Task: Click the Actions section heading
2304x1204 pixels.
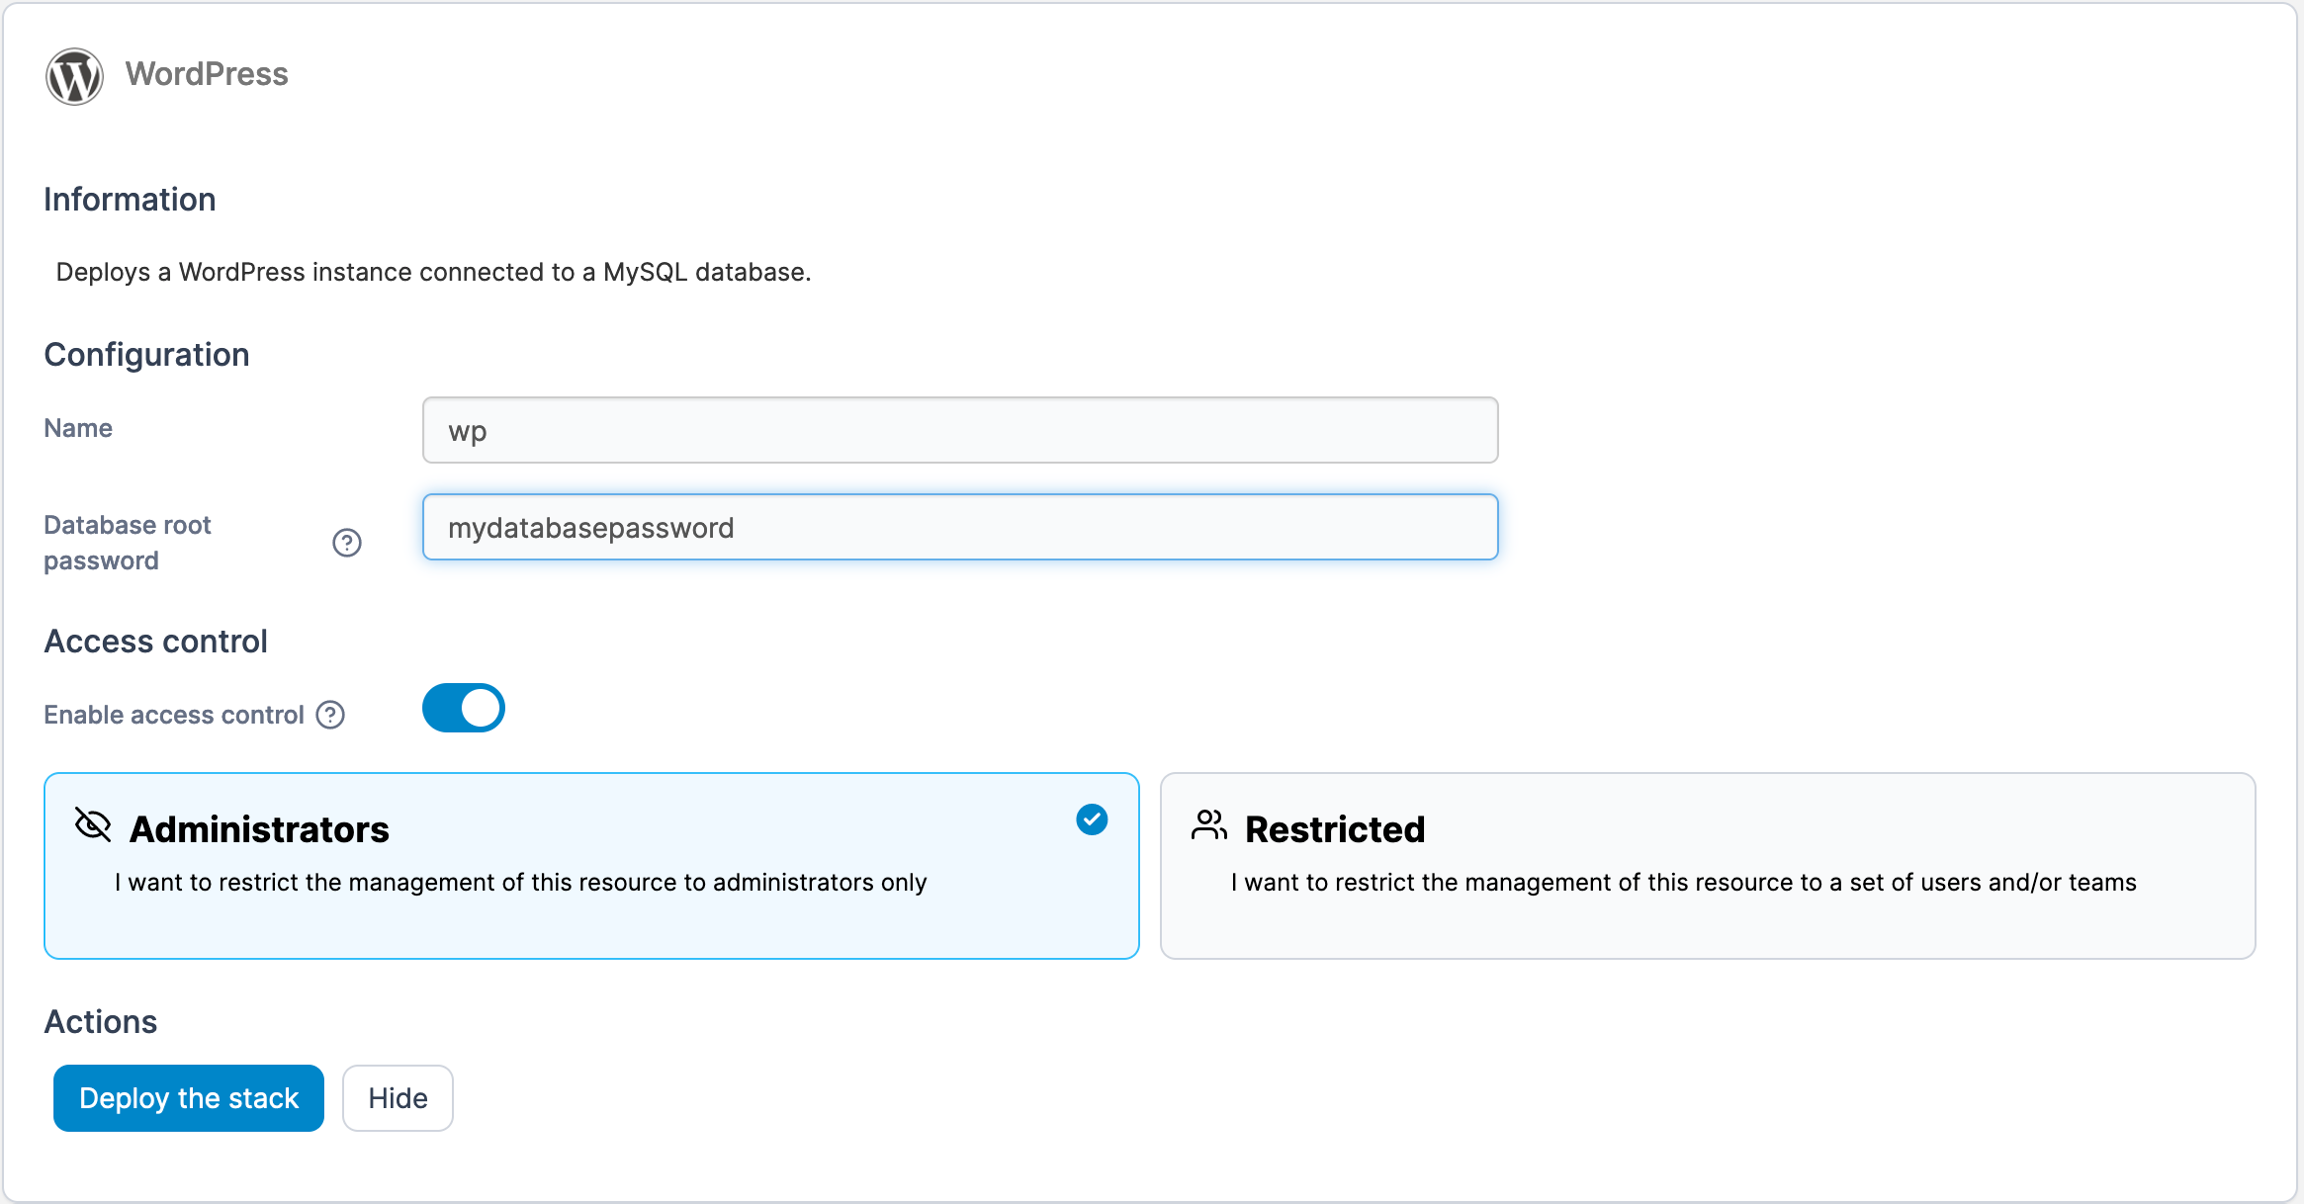Action: [100, 1021]
